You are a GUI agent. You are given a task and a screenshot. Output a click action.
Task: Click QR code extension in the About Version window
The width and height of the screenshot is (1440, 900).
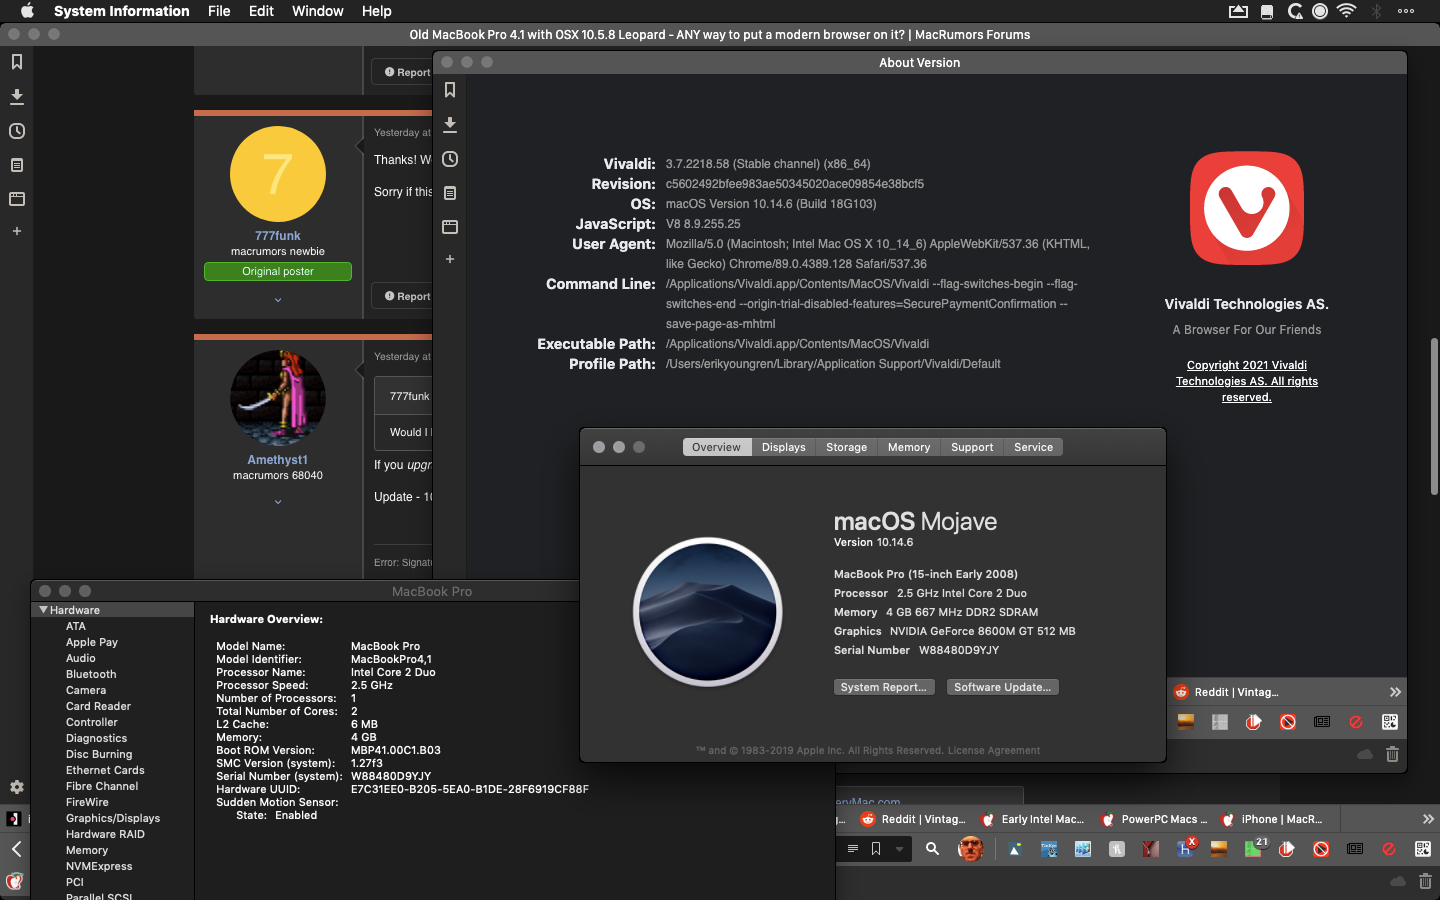(x=1390, y=722)
